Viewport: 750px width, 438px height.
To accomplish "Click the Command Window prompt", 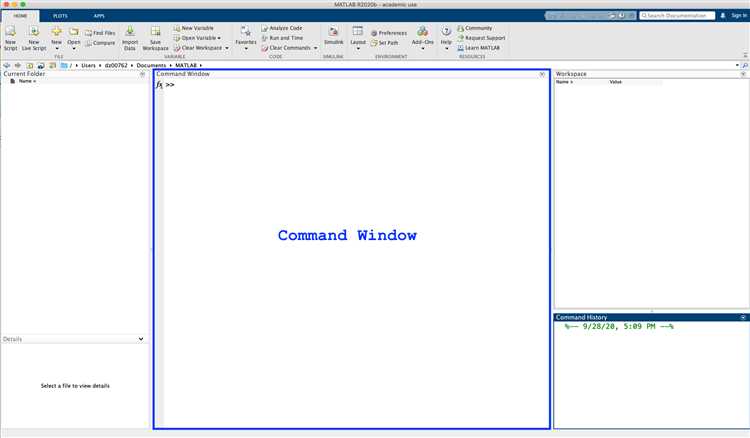I will [170, 85].
